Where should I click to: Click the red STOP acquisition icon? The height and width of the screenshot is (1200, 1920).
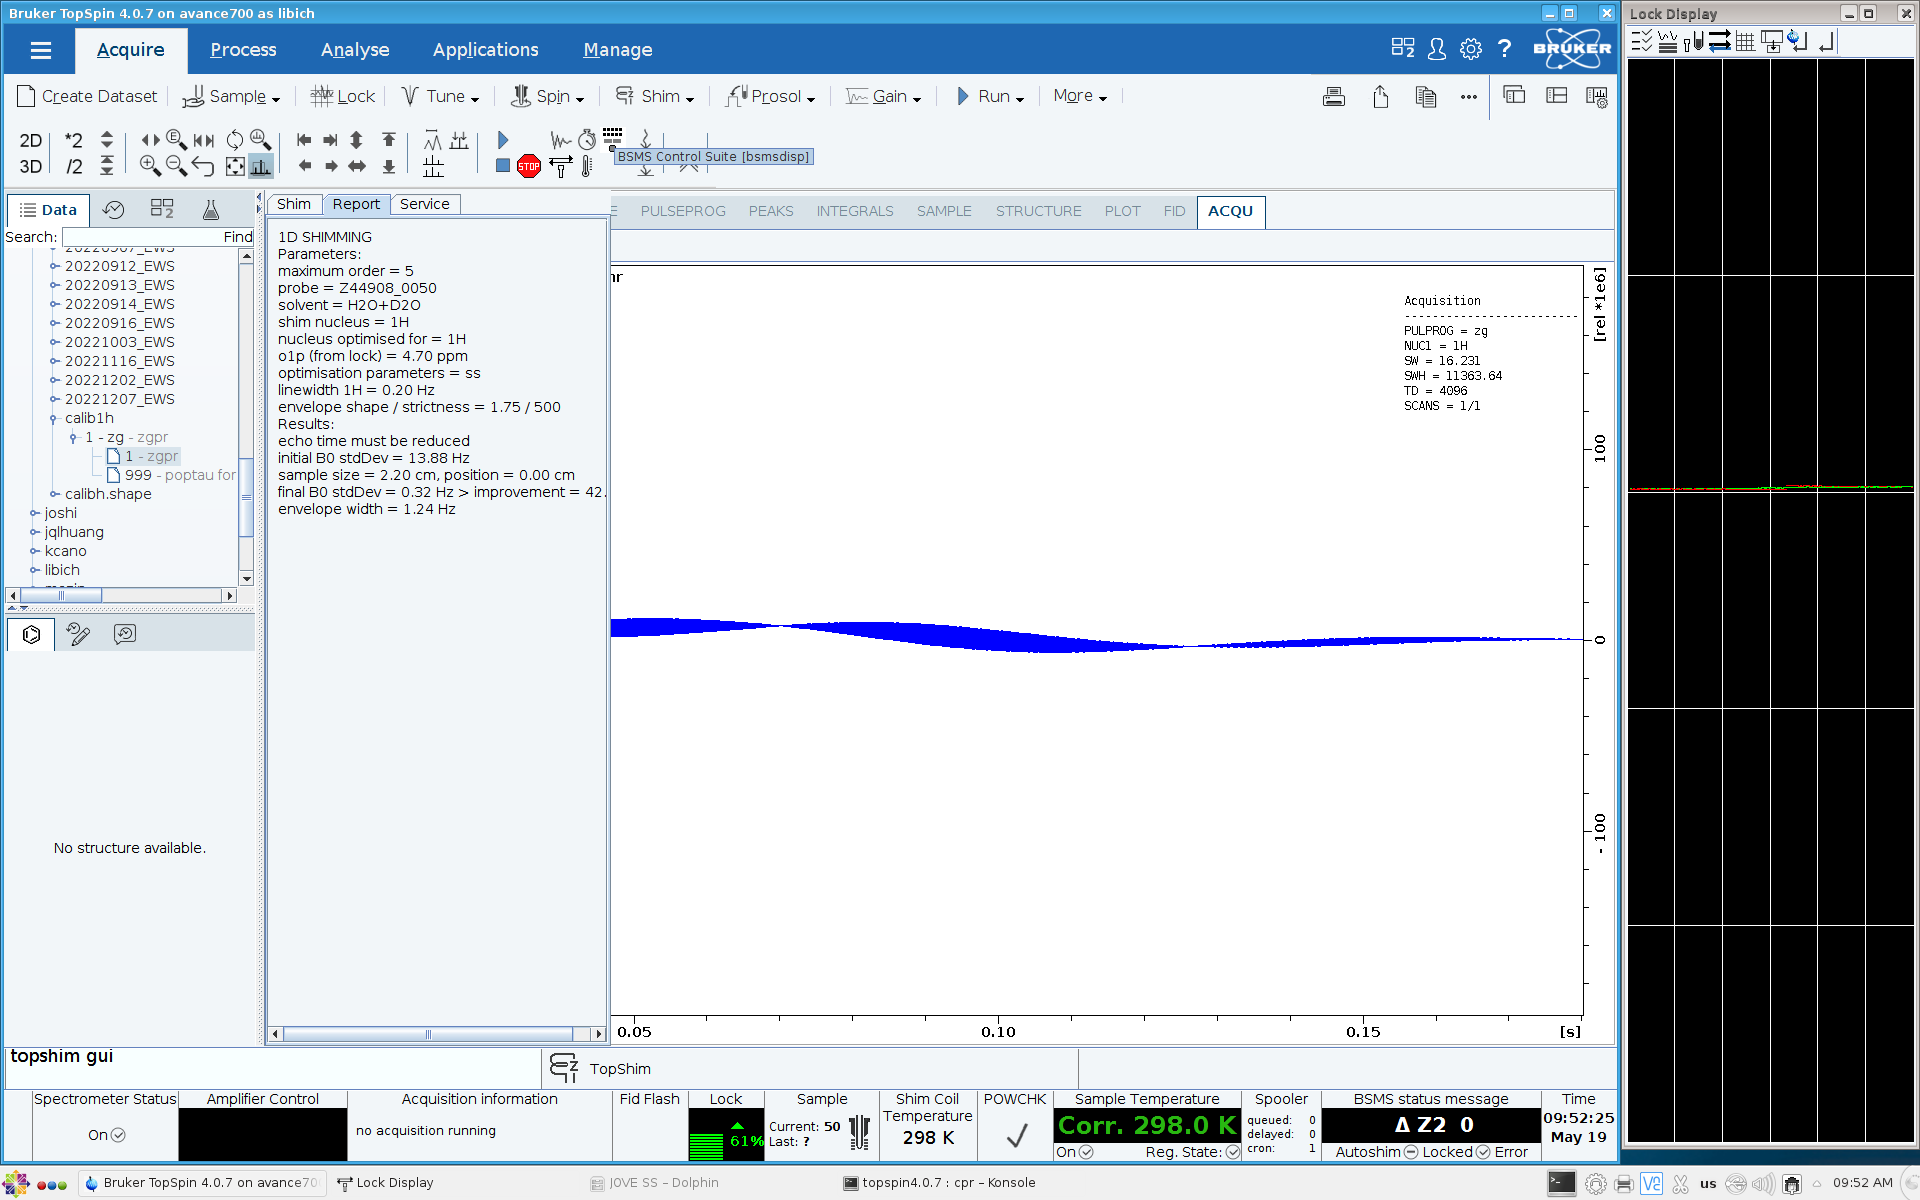click(x=529, y=166)
